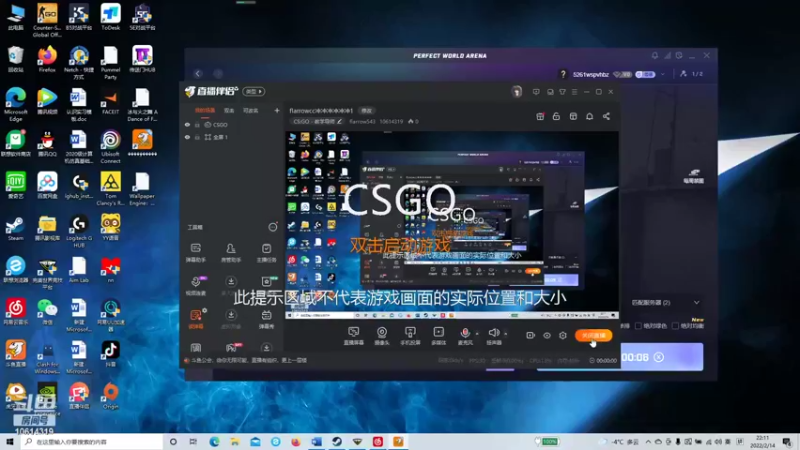This screenshot has height=450, width=800.
Task: Select the 全屏1 source row
Action: coord(232,137)
